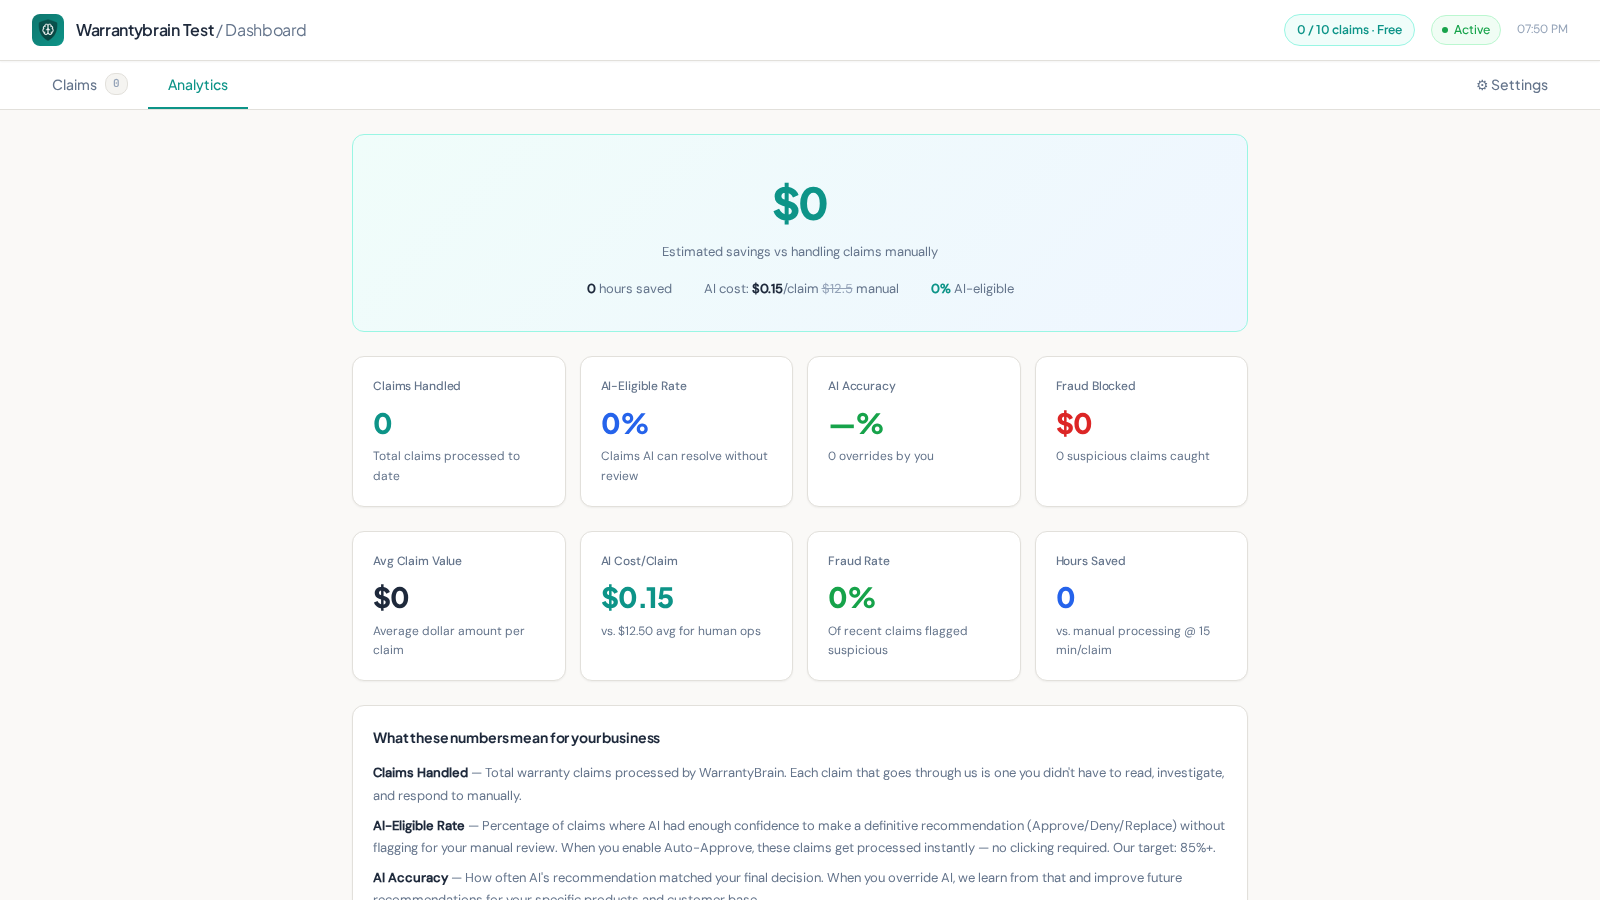Click the estimated savings $0 banner
This screenshot has width=1600, height=900.
click(x=800, y=233)
